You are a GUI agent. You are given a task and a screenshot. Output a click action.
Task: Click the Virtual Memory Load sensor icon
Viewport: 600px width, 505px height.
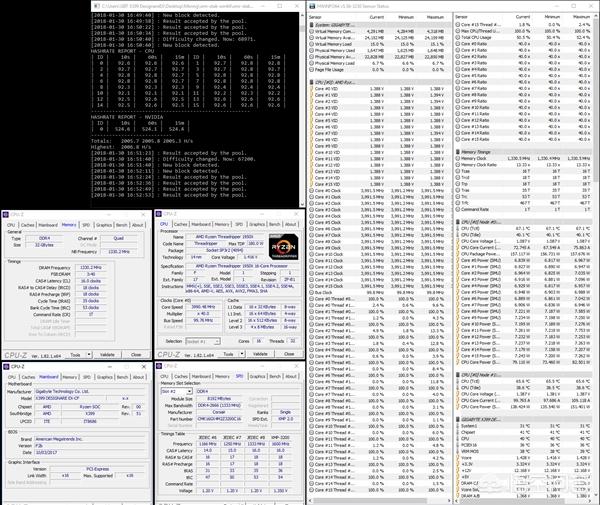(x=311, y=46)
